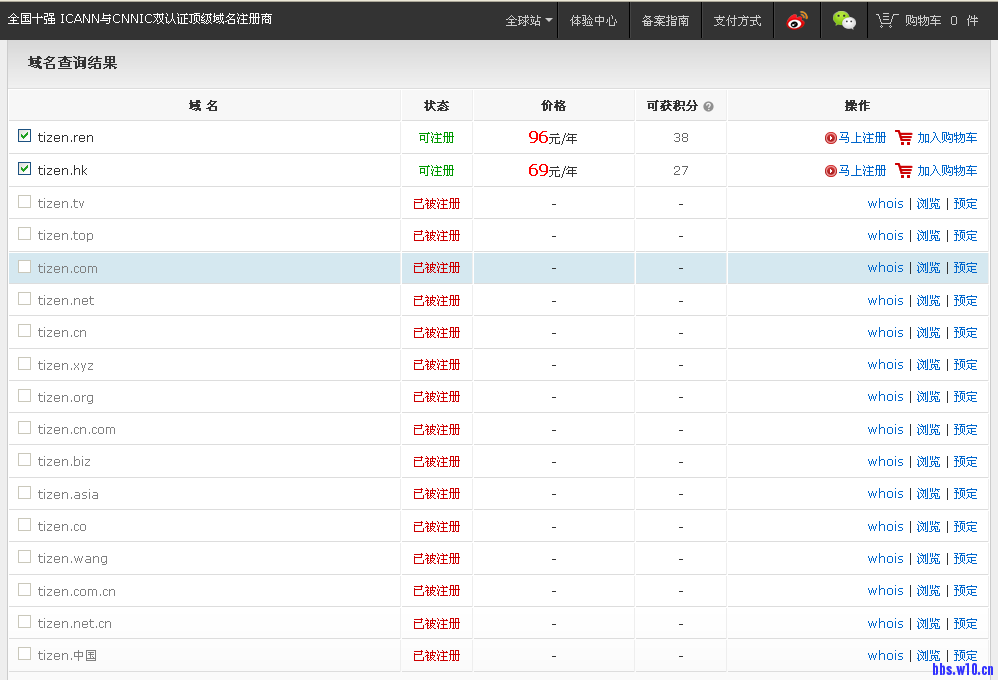Open the Weibo icon in header
Image resolution: width=998 pixels, height=680 pixels.
797,20
